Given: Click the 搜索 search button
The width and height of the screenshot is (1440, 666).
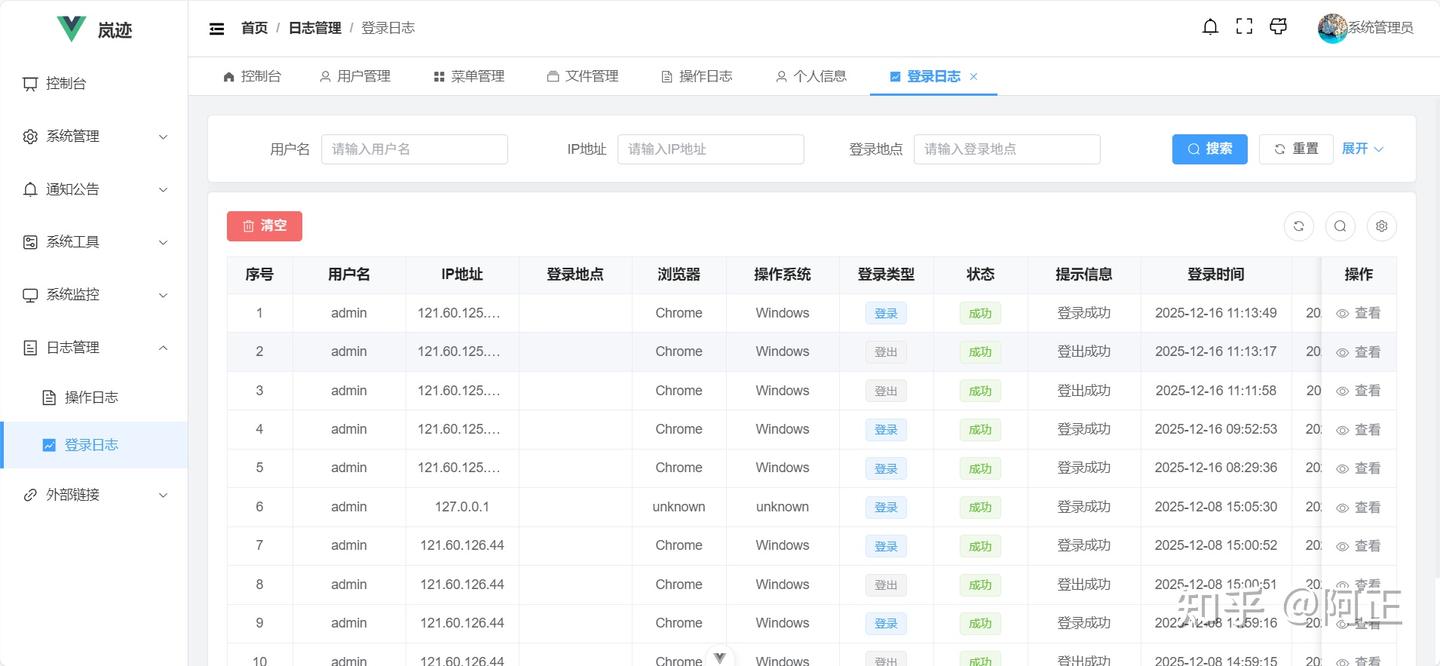Looking at the screenshot, I should click(1210, 148).
